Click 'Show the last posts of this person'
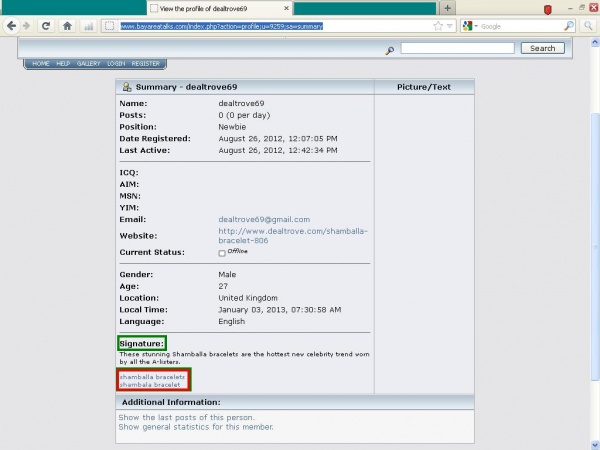Screen dimensions: 600x450 186,417
